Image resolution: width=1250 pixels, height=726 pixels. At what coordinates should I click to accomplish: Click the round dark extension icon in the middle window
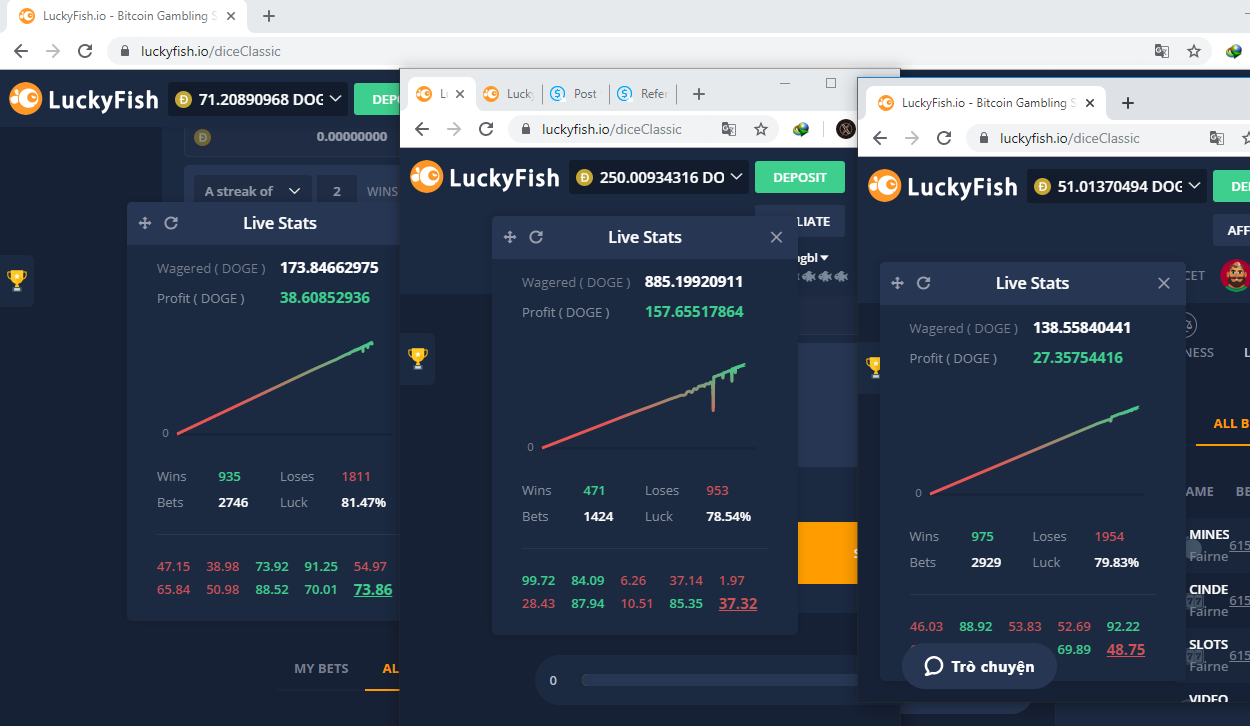(x=845, y=129)
